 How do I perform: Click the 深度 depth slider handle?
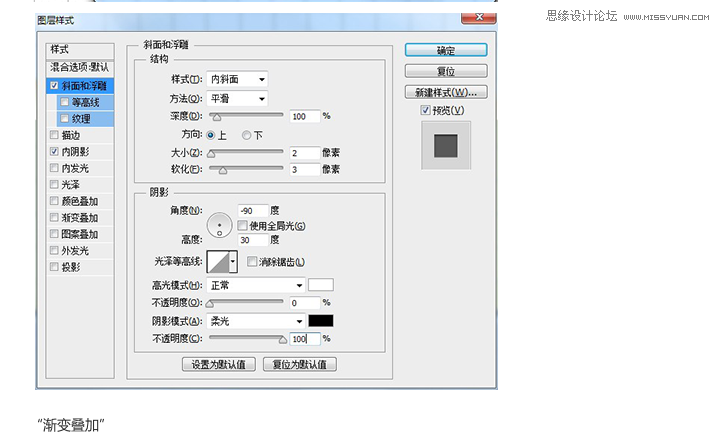click(217, 117)
